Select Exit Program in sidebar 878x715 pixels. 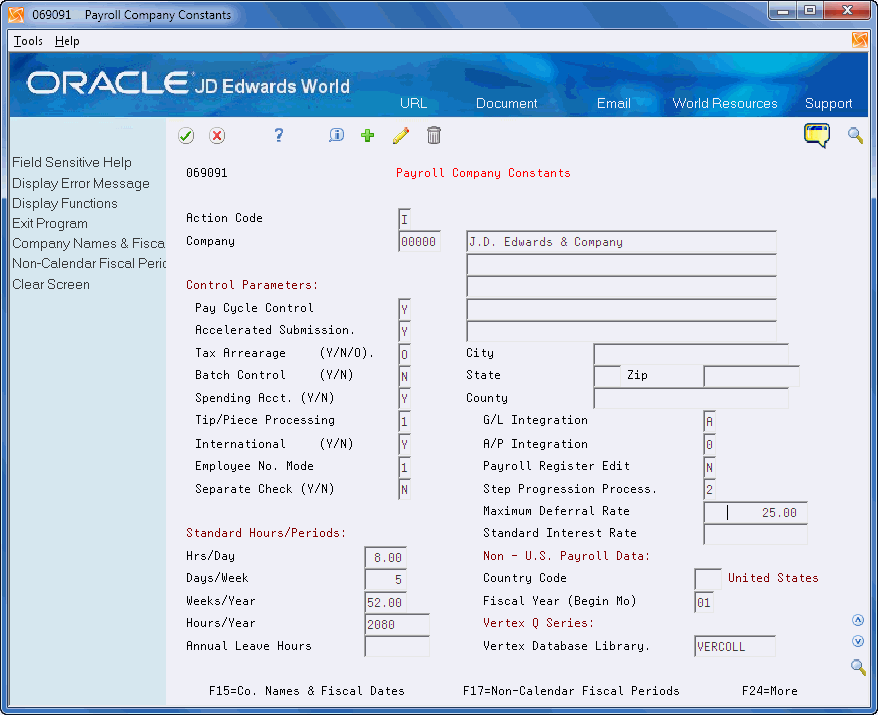click(50, 223)
